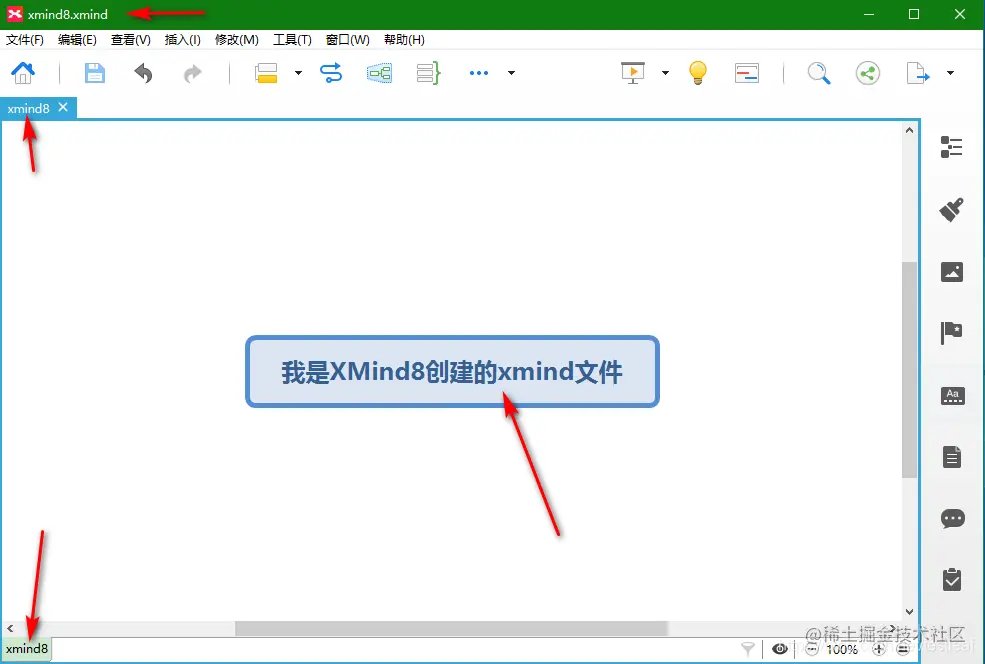Open the search magnifier tool
The width and height of the screenshot is (985, 664).
coord(819,73)
